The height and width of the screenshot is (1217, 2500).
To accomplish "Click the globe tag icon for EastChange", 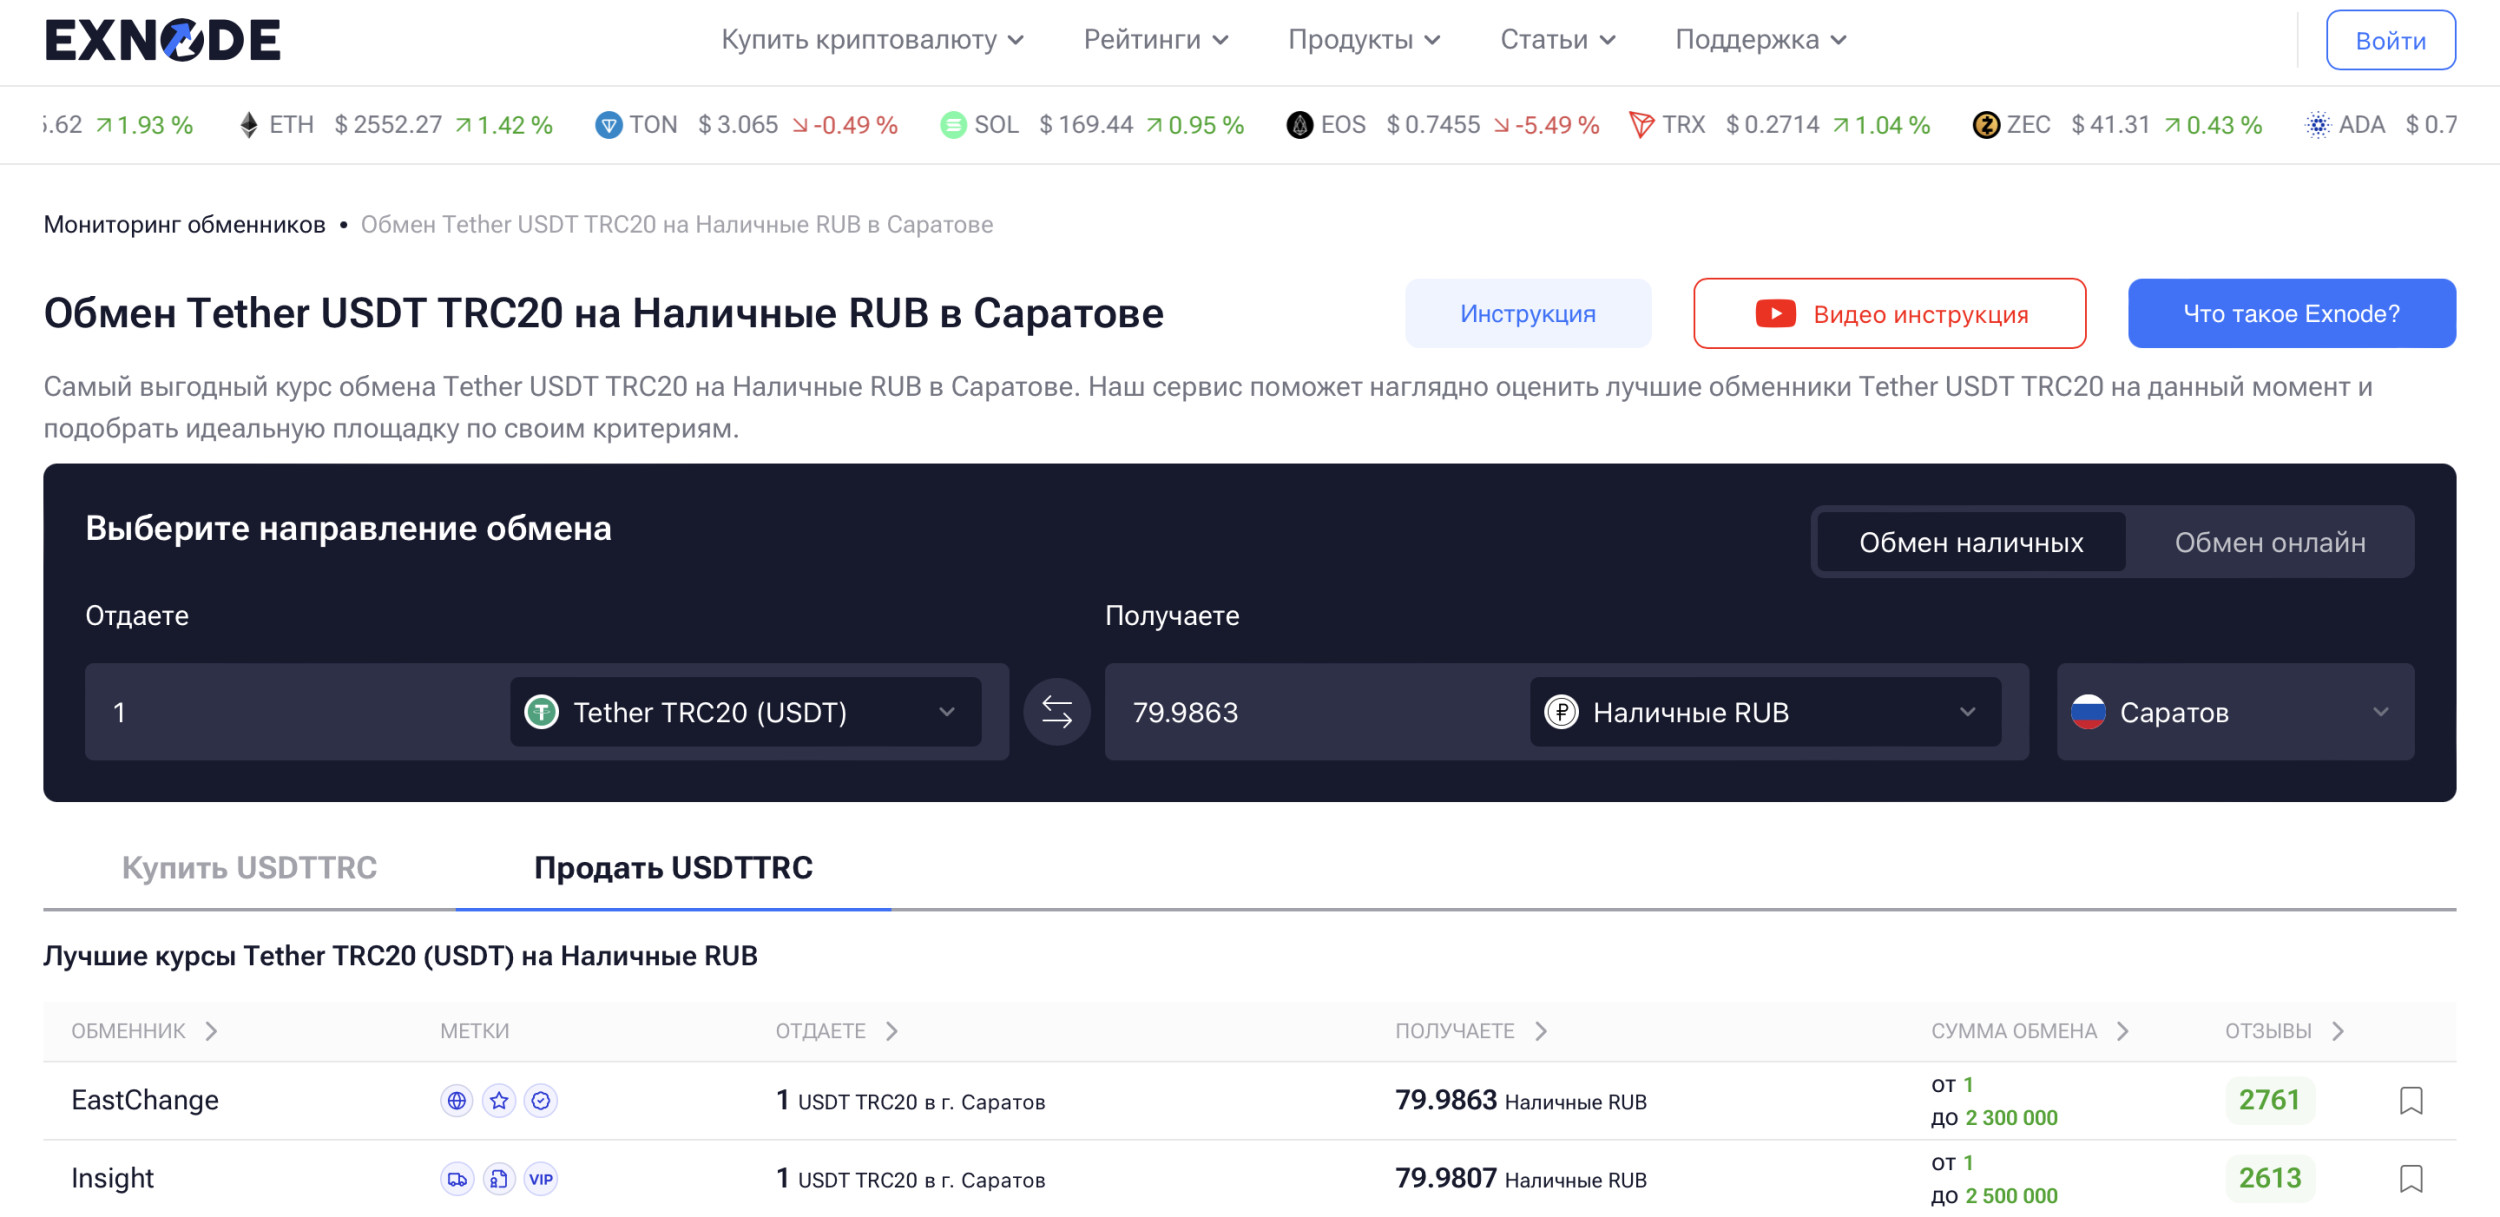I will (x=457, y=1100).
